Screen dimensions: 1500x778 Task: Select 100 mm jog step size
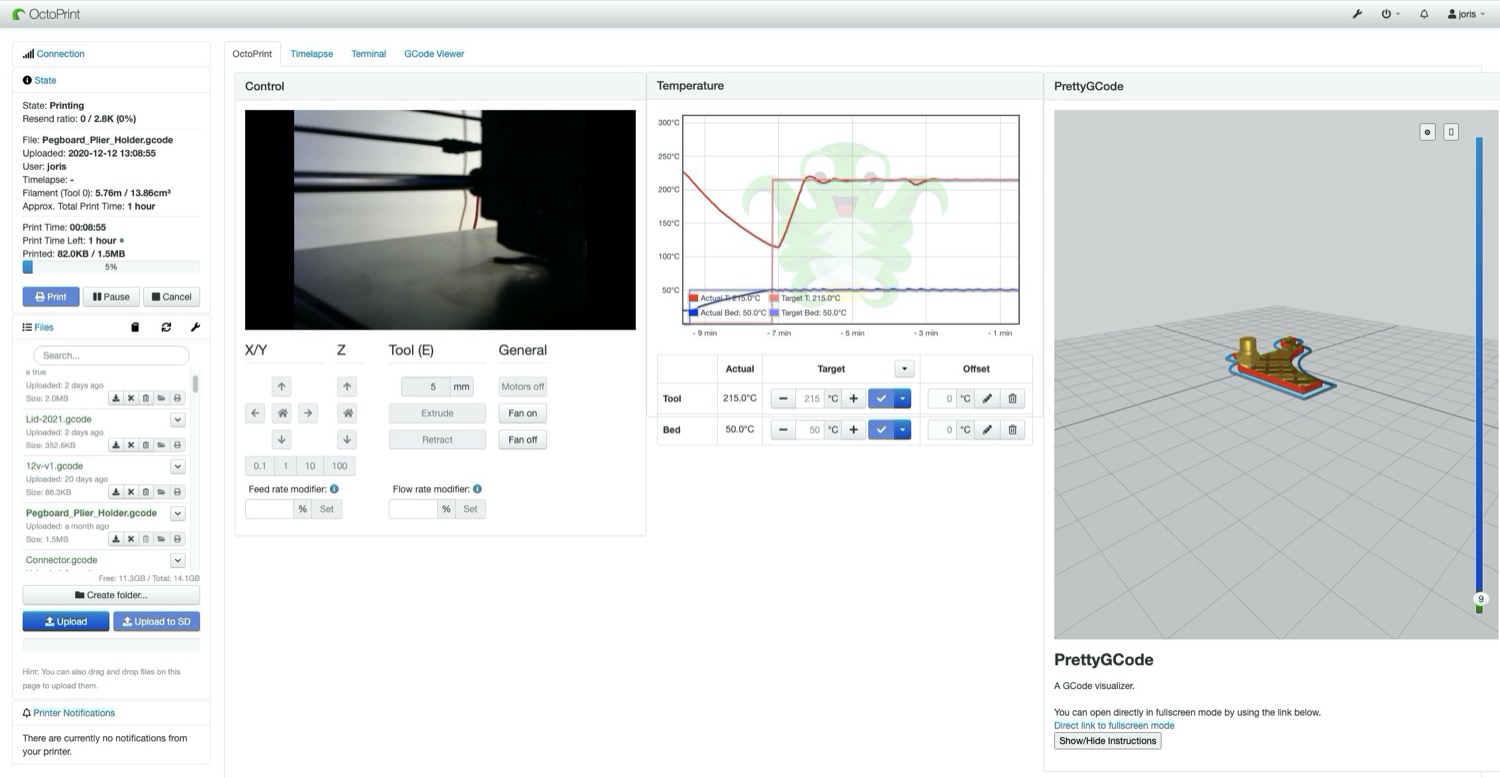(x=340, y=466)
